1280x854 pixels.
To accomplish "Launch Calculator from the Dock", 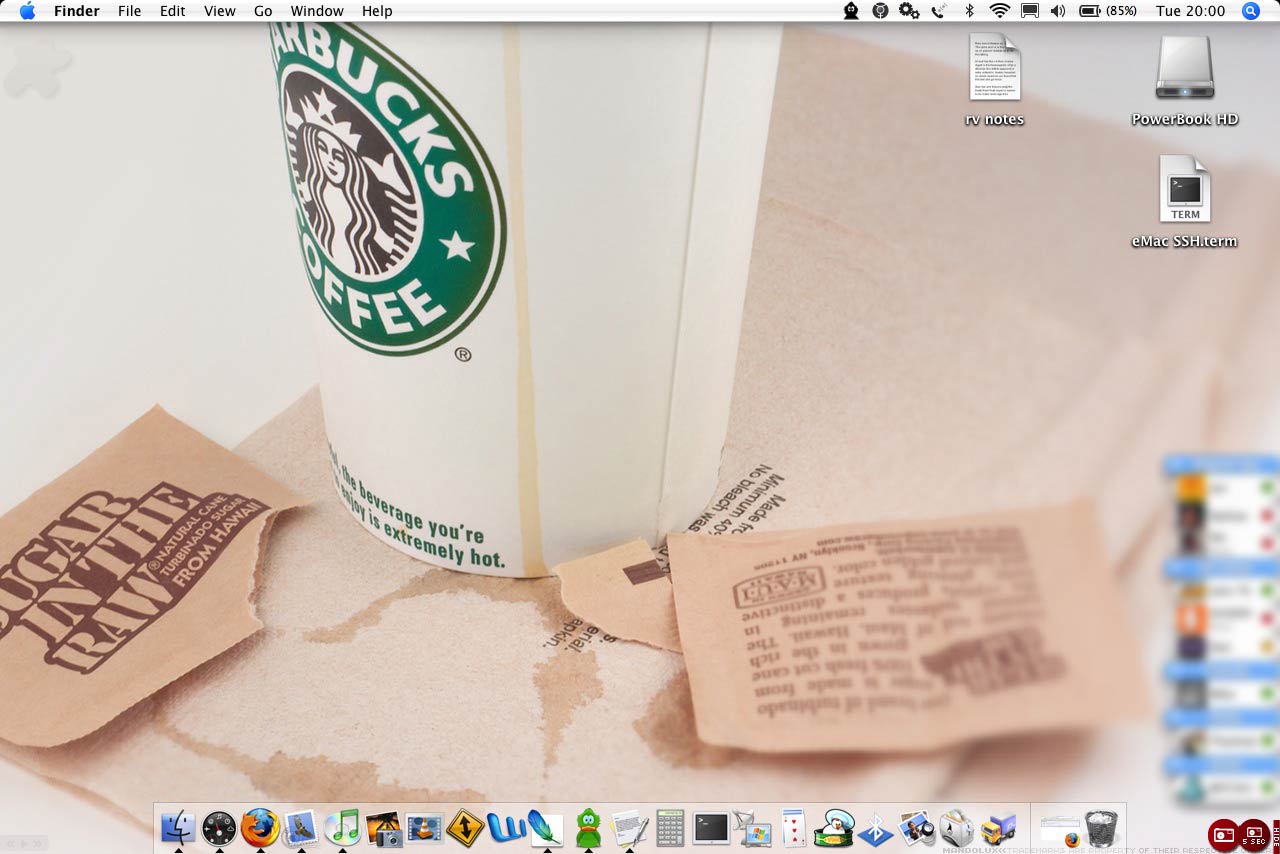I will [670, 828].
